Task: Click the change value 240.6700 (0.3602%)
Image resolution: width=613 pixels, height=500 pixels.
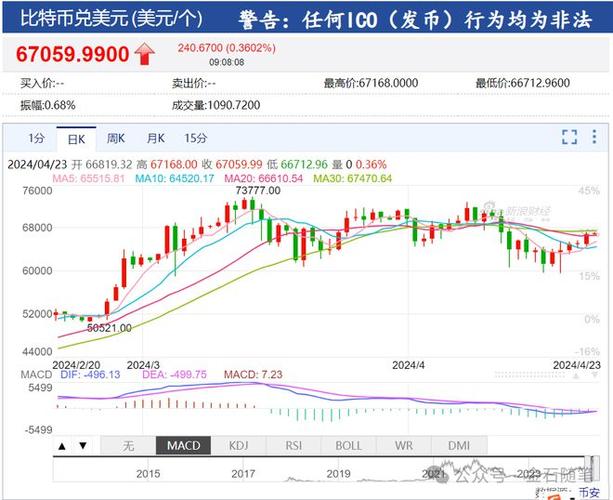Action: coord(227,48)
